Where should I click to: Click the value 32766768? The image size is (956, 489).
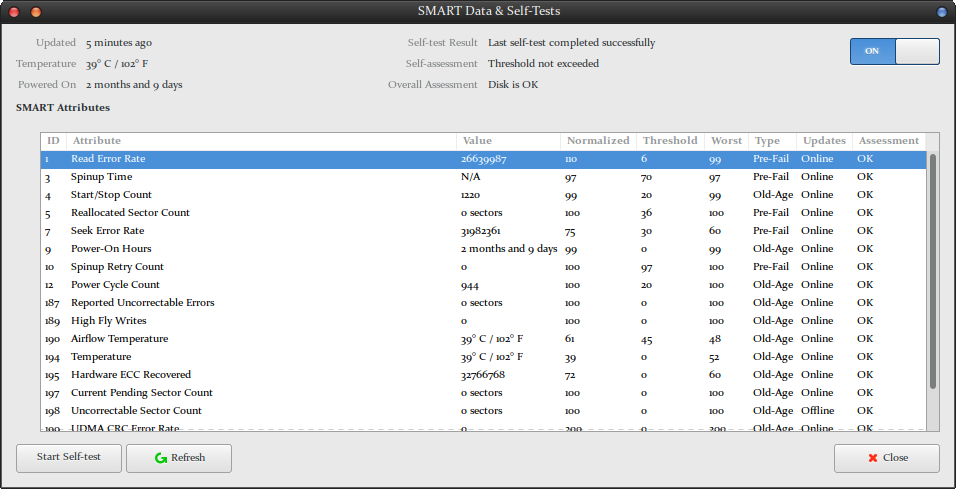[x=483, y=375]
